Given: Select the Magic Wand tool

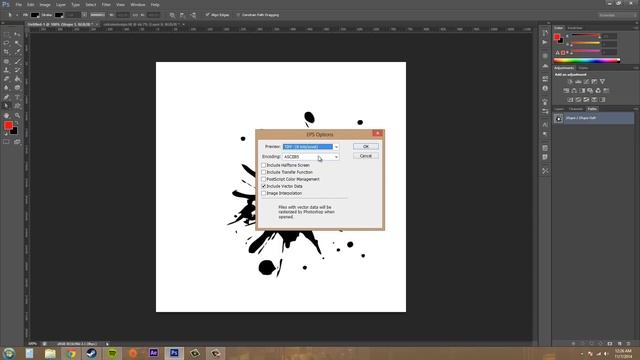Looking at the screenshot, I should tap(17, 43).
